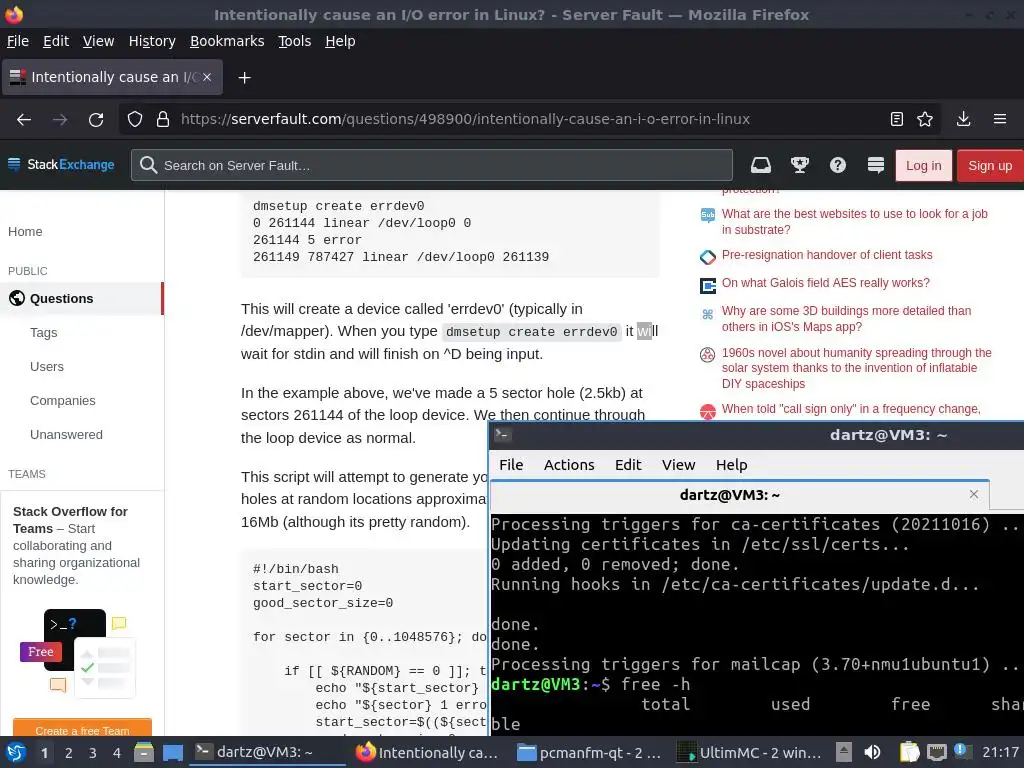Open terminal window's File menu
This screenshot has width=1024, height=768.
[x=511, y=464]
